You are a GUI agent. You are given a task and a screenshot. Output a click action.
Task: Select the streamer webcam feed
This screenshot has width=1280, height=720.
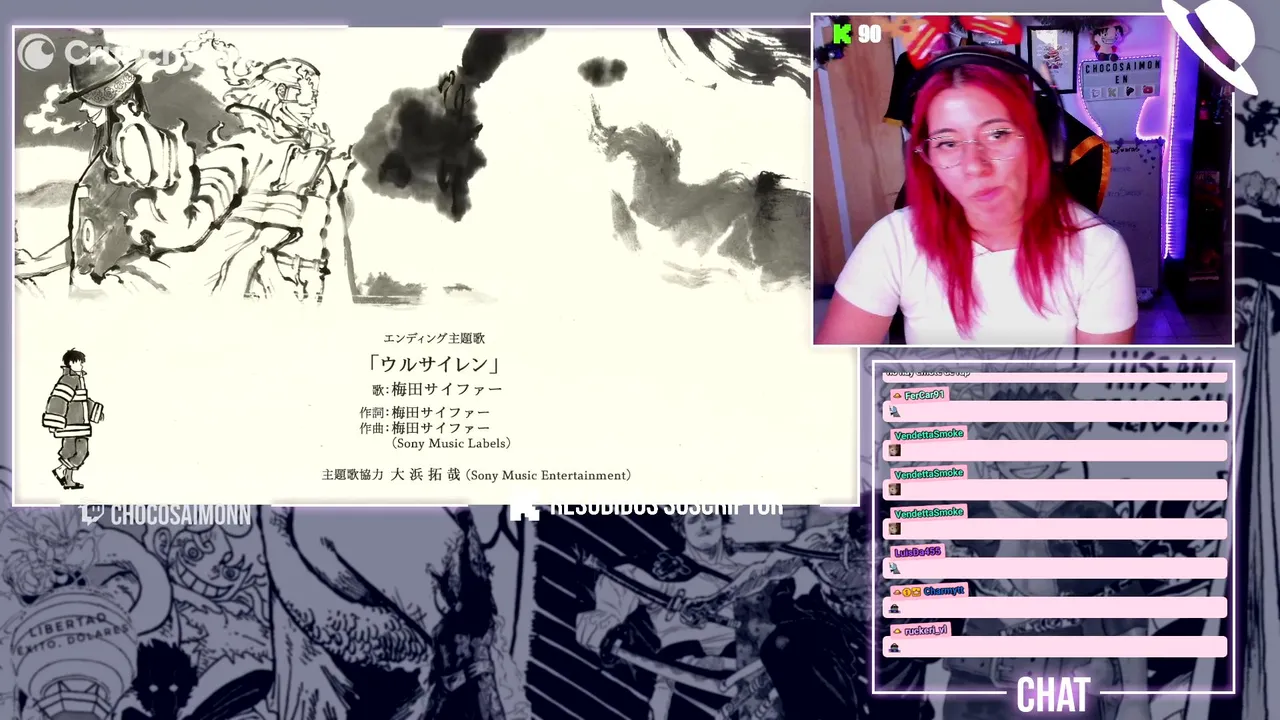1022,180
